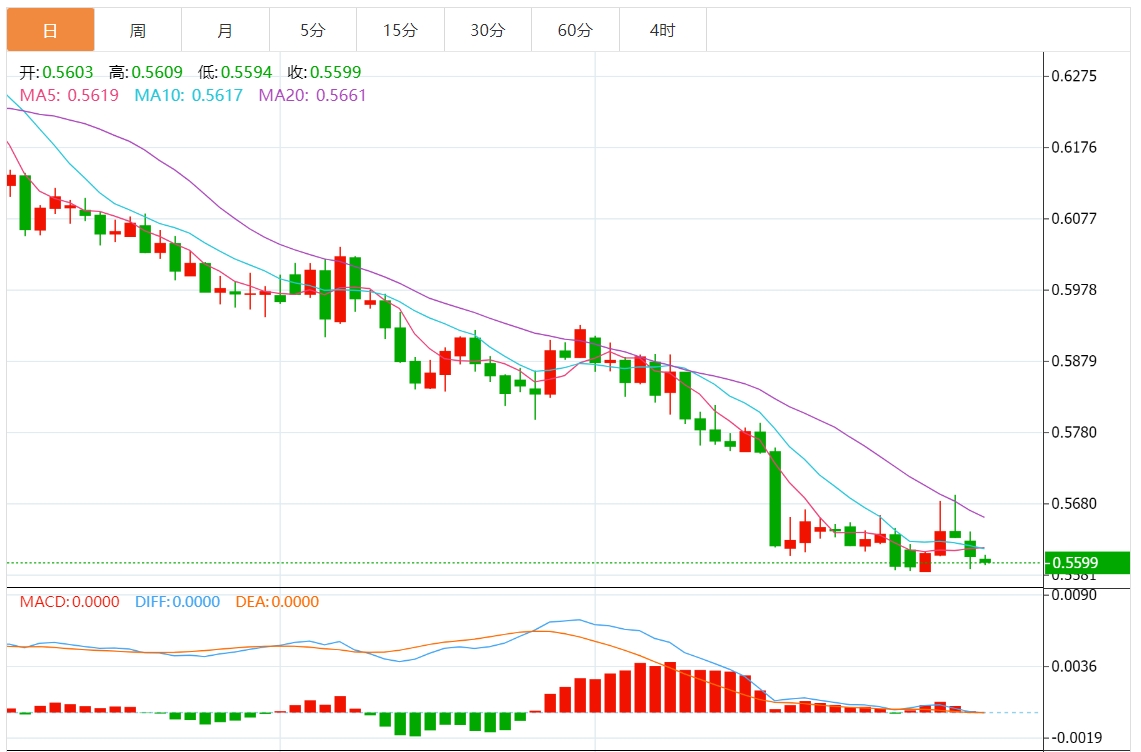Open the 60分 timeframe tab
The height and width of the screenshot is (752, 1141).
576,30
